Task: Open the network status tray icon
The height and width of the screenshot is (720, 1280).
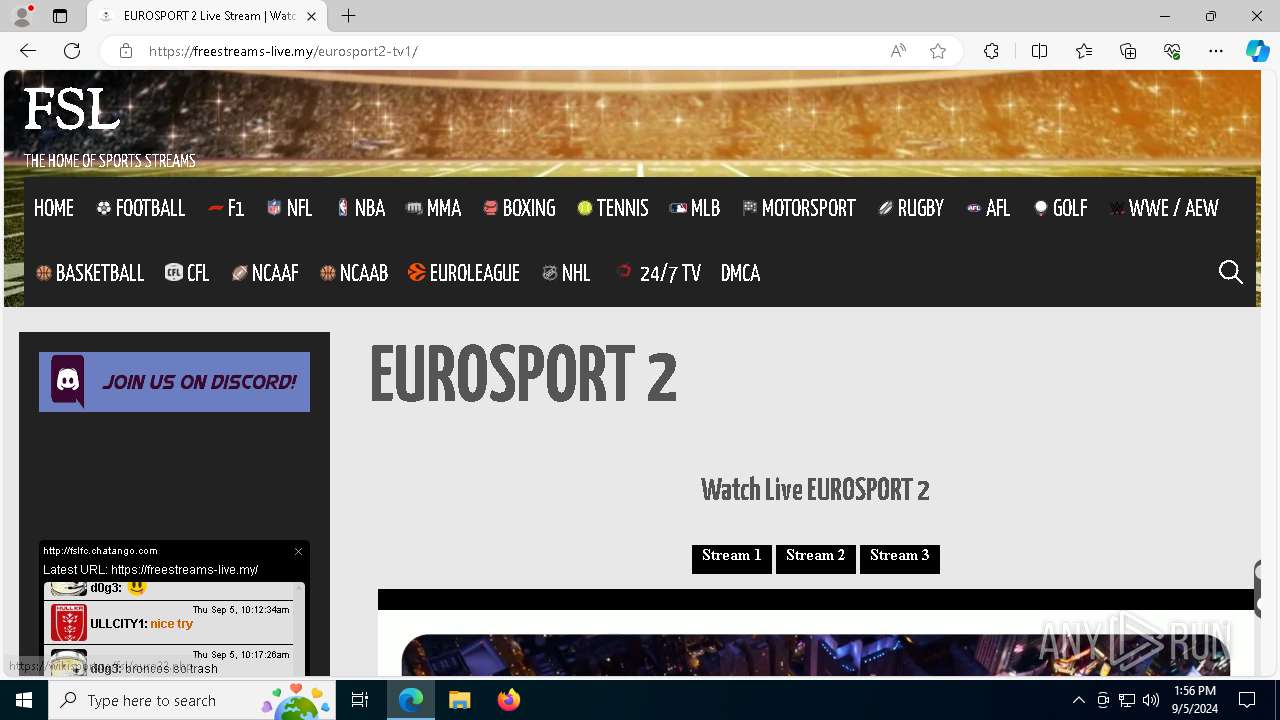Action: 1127,700
